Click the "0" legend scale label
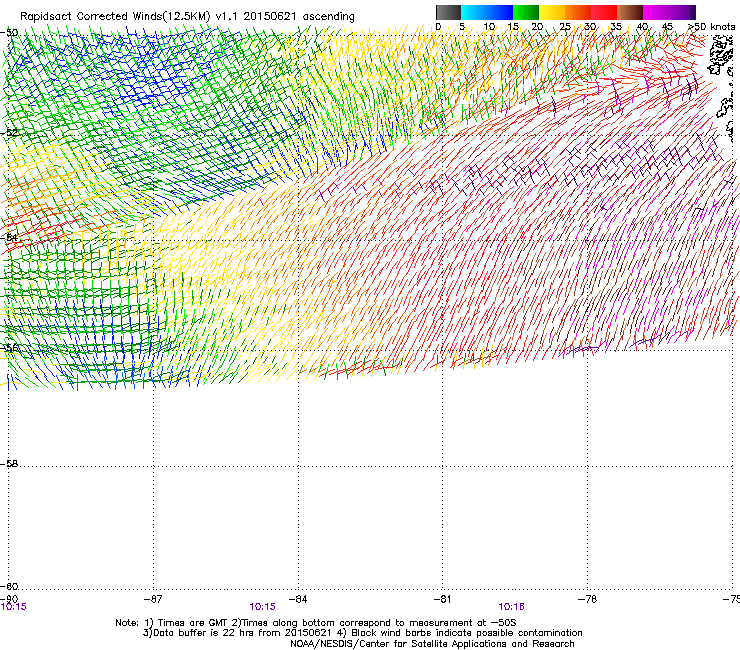 pyautogui.click(x=438, y=27)
